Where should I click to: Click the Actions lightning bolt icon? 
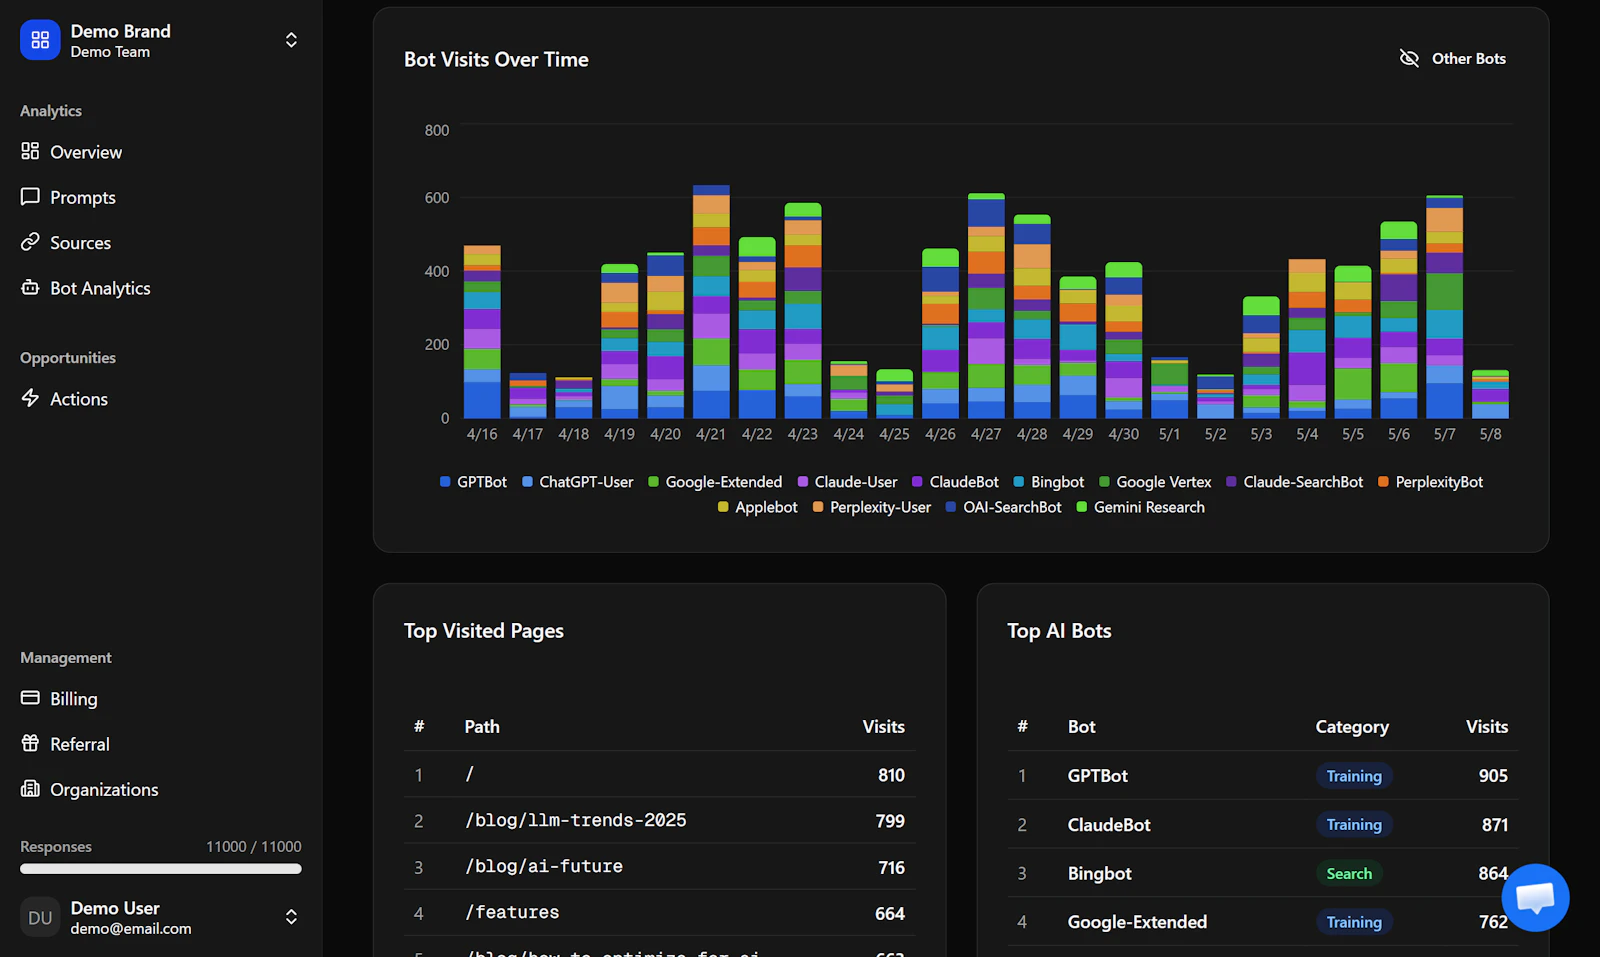(x=30, y=398)
